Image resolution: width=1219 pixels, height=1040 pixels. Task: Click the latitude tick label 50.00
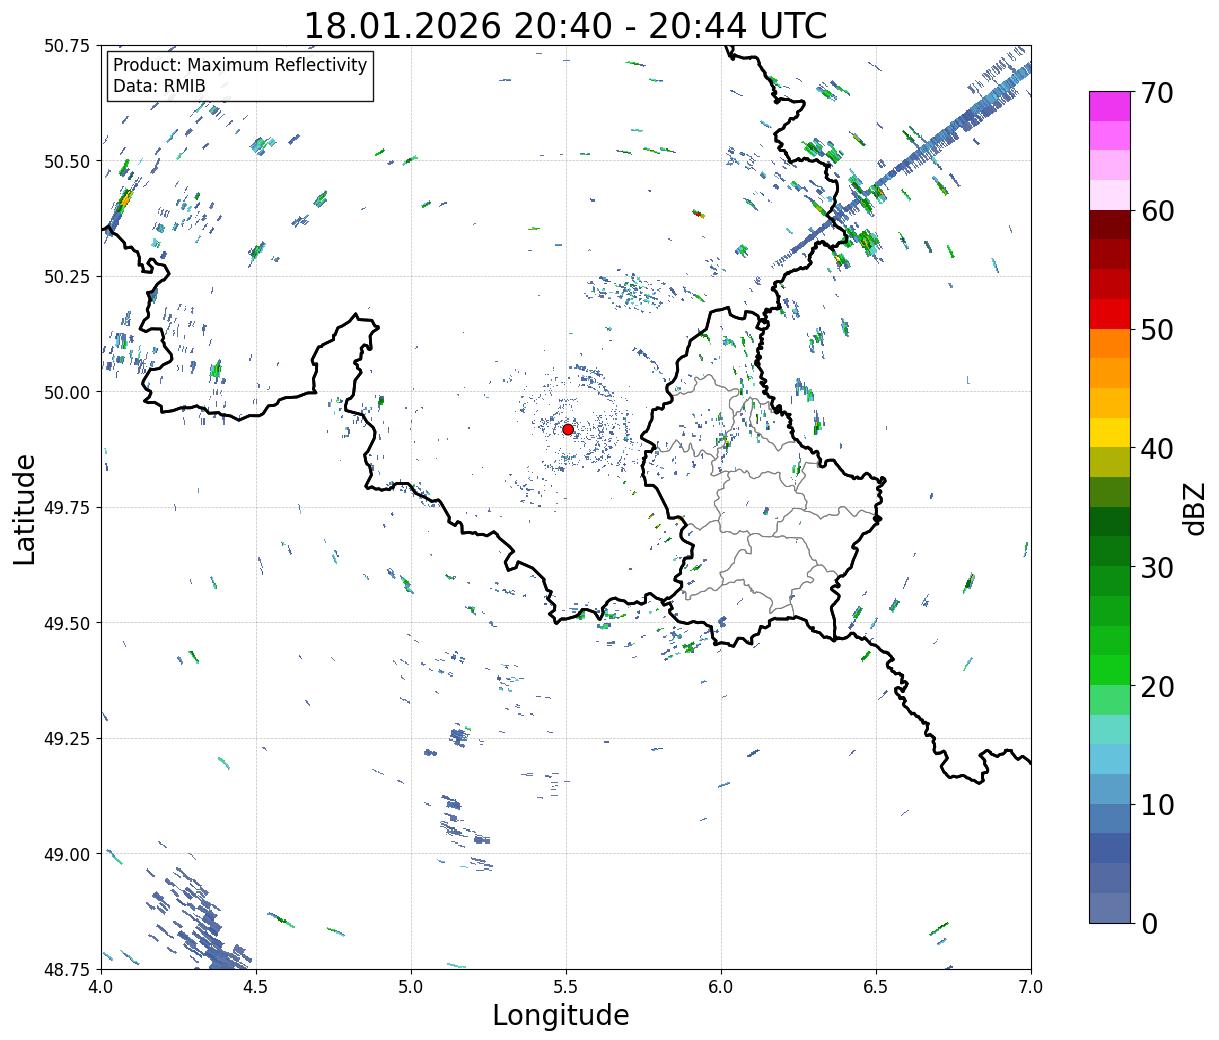pos(67,392)
